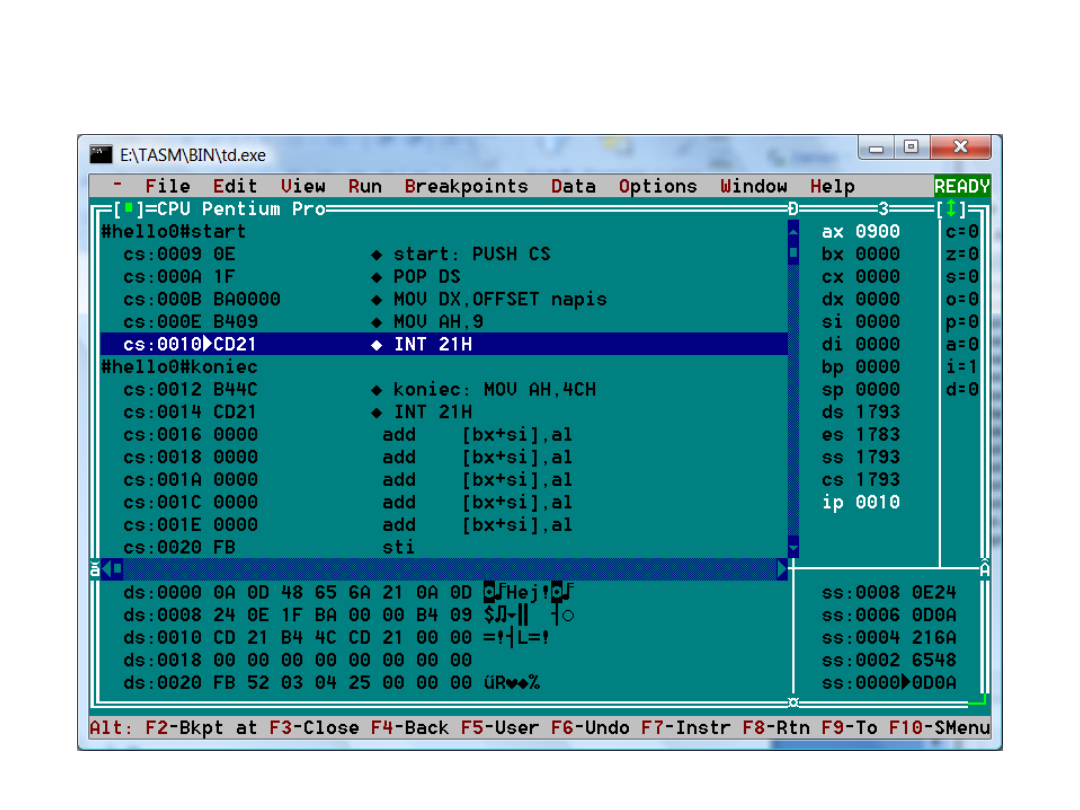Click the CPU window close box
The height and width of the screenshot is (810, 1080).
coord(127,209)
